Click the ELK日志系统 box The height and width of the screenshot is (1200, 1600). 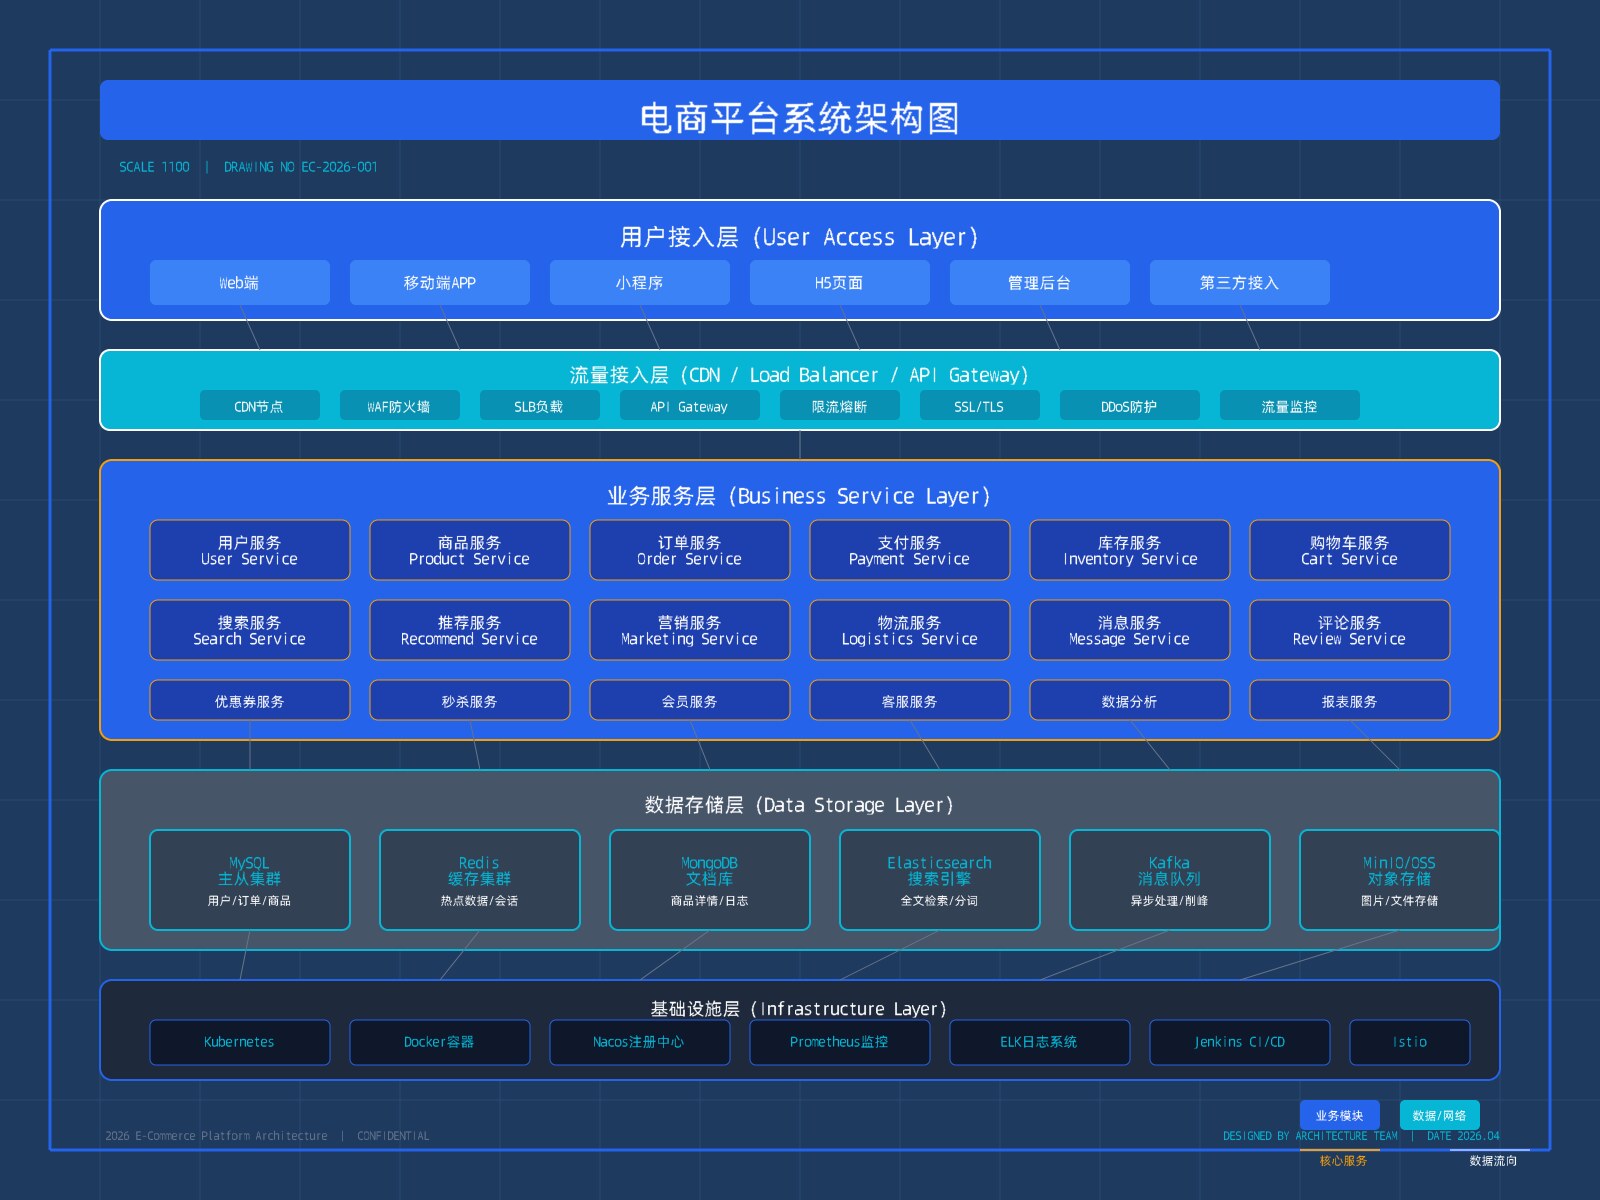(x=1040, y=1042)
